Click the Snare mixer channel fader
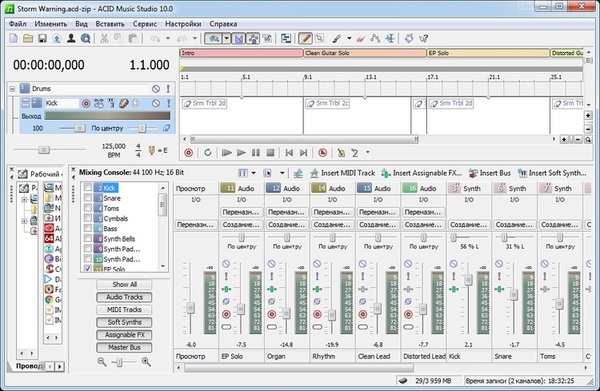 point(514,294)
